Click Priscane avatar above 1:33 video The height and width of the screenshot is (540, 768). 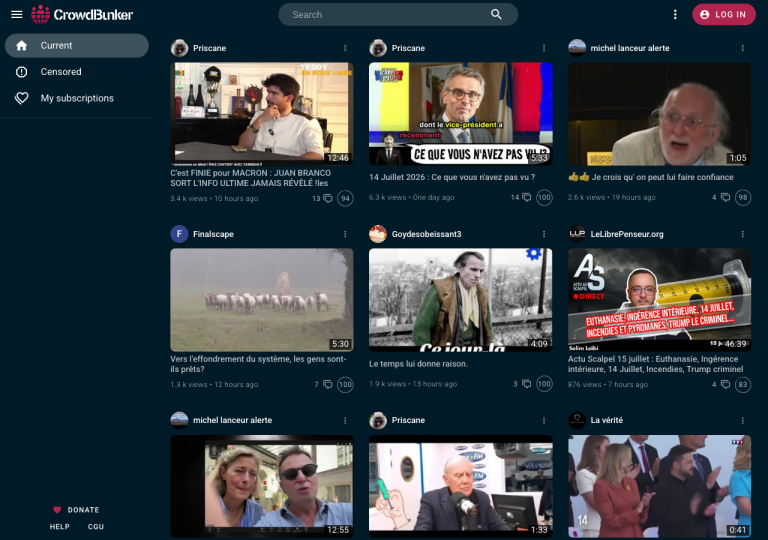[x=378, y=420]
